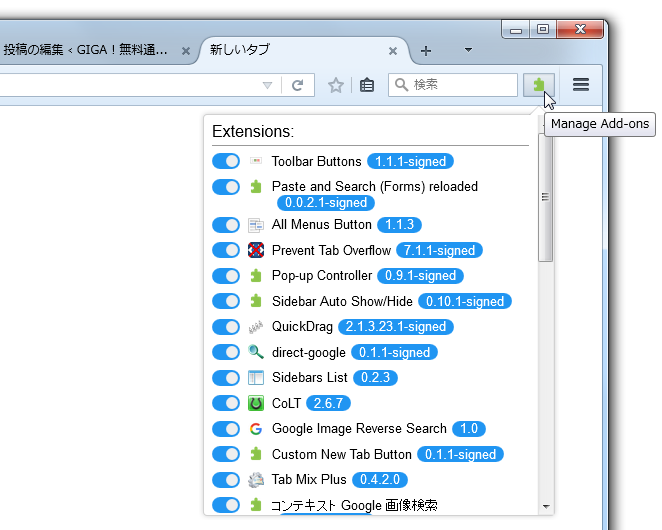
Task: Reload the current page
Action: (x=298, y=85)
